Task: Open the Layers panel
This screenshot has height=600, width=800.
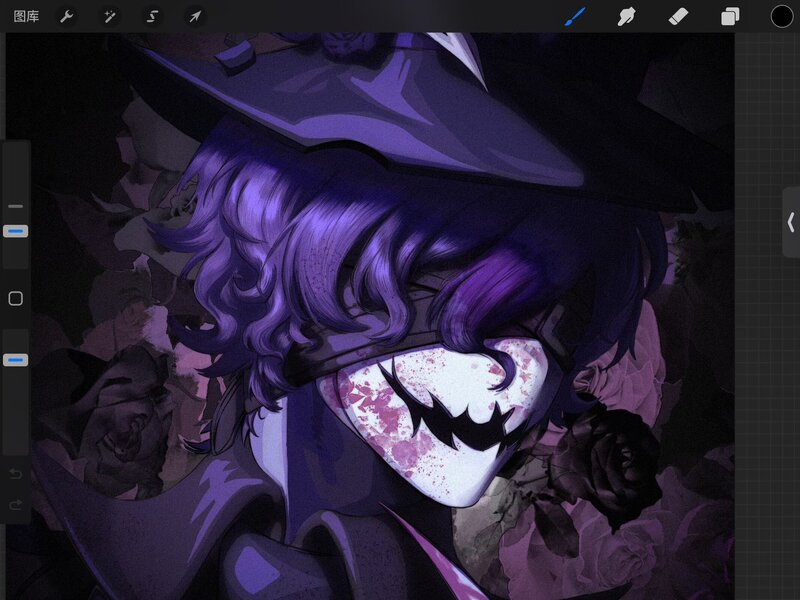Action: click(x=730, y=16)
